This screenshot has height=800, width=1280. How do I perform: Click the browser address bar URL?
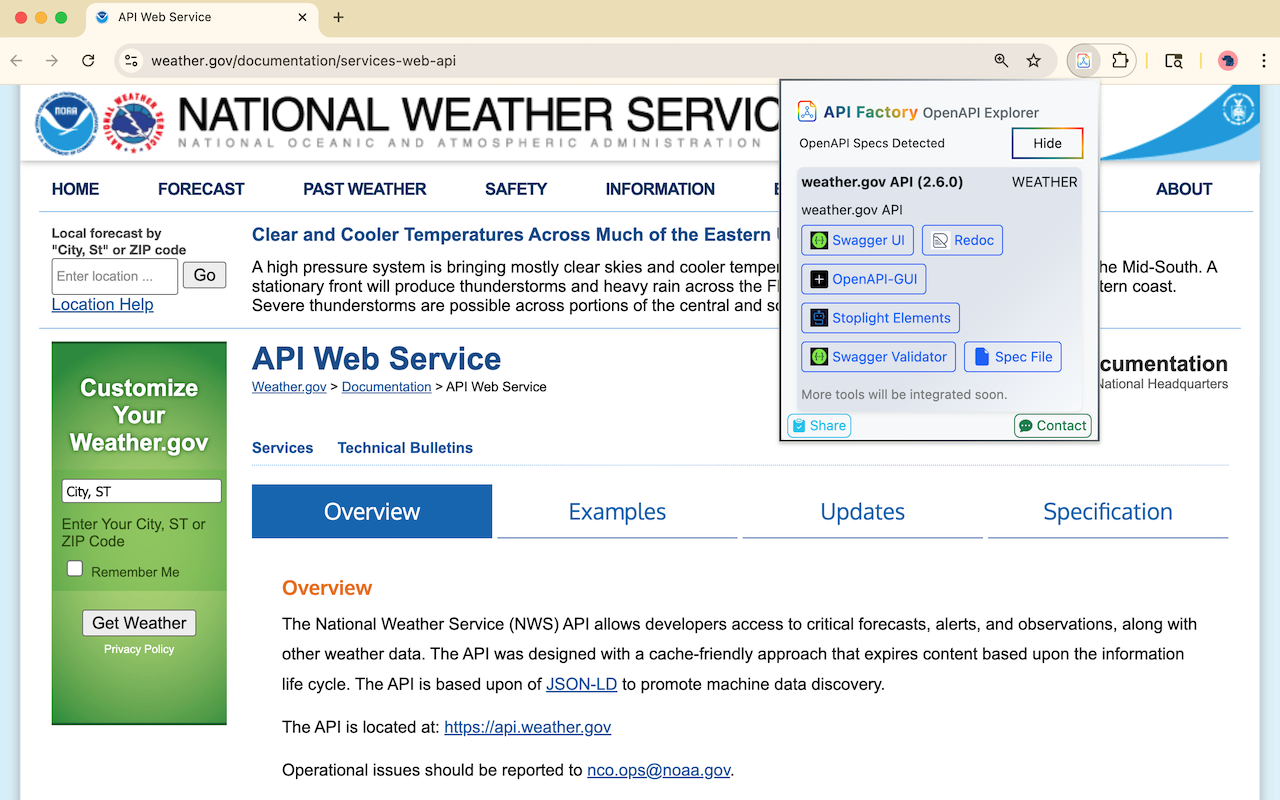coord(303,61)
